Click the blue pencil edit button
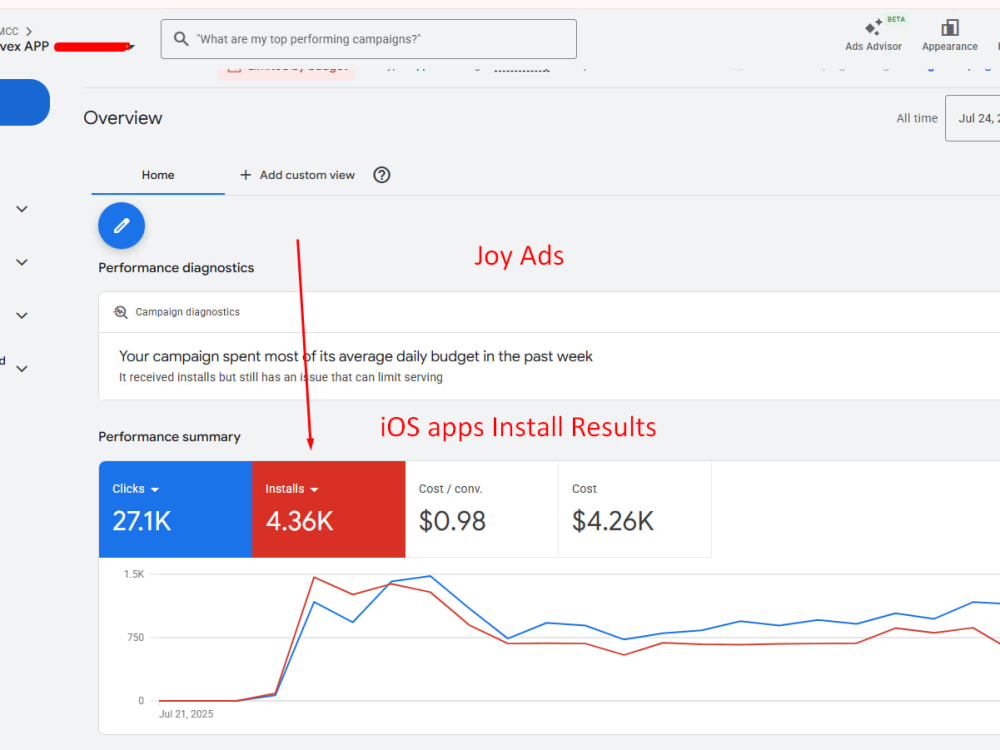Image resolution: width=1000 pixels, height=750 pixels. [121, 226]
